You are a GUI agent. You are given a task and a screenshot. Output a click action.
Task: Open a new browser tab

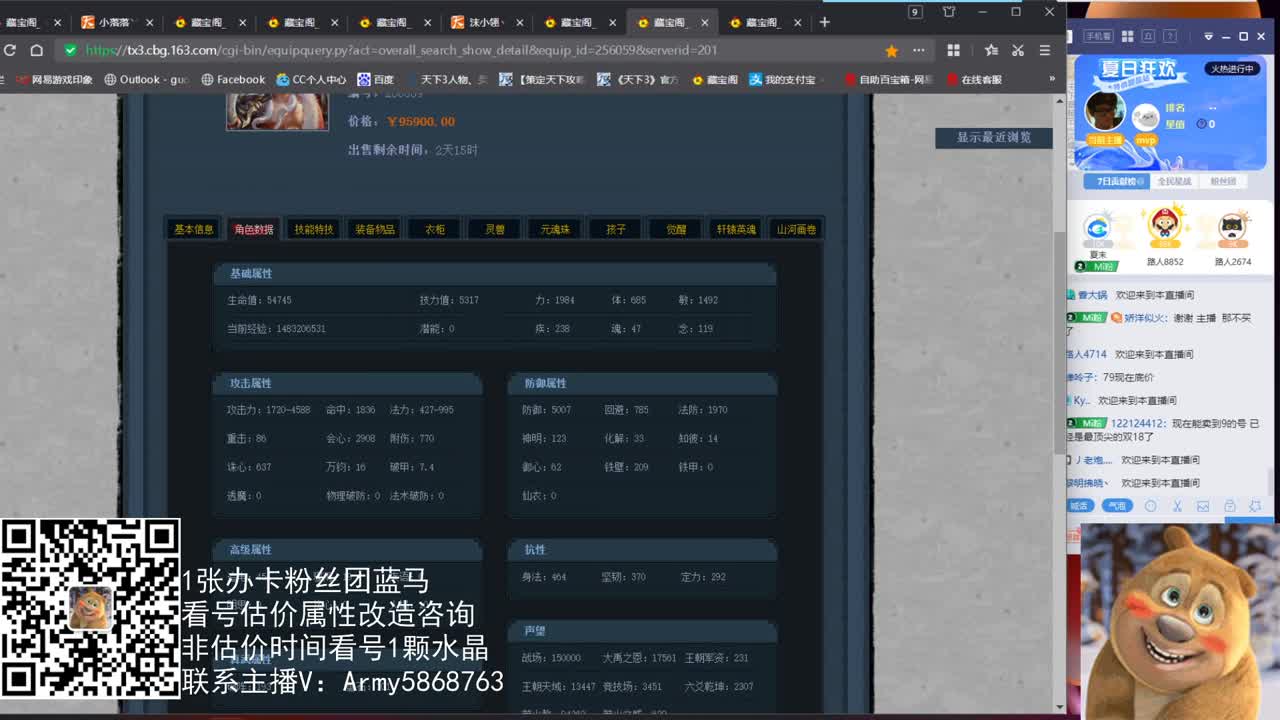pos(824,22)
